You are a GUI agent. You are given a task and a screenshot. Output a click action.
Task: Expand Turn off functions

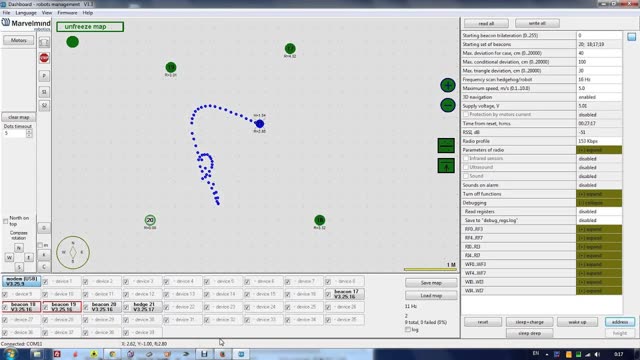(x=599, y=194)
